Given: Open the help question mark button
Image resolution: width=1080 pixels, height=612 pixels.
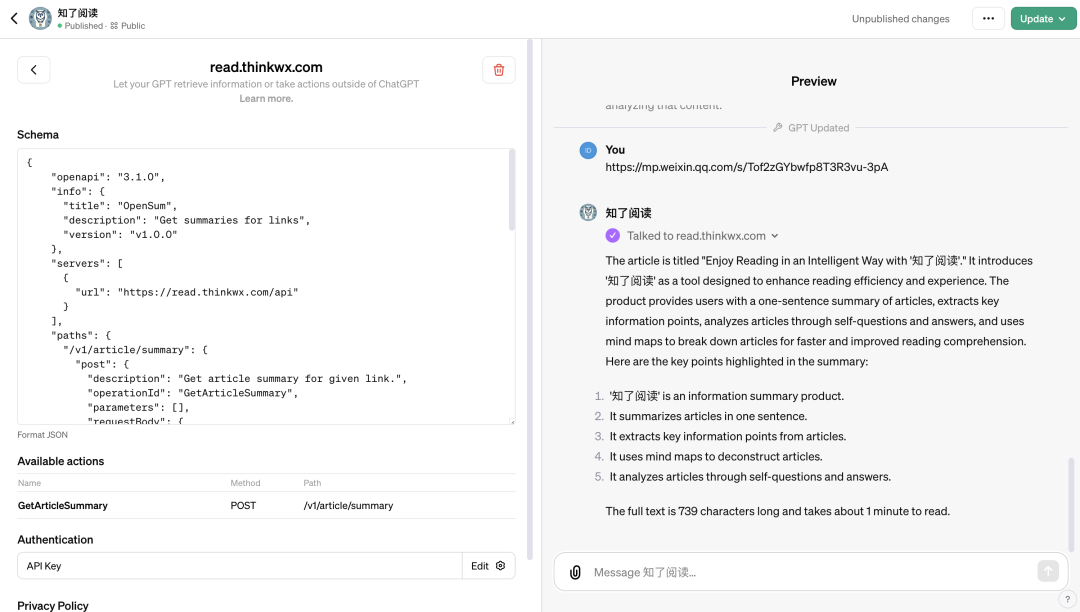Looking at the screenshot, I should (1067, 599).
